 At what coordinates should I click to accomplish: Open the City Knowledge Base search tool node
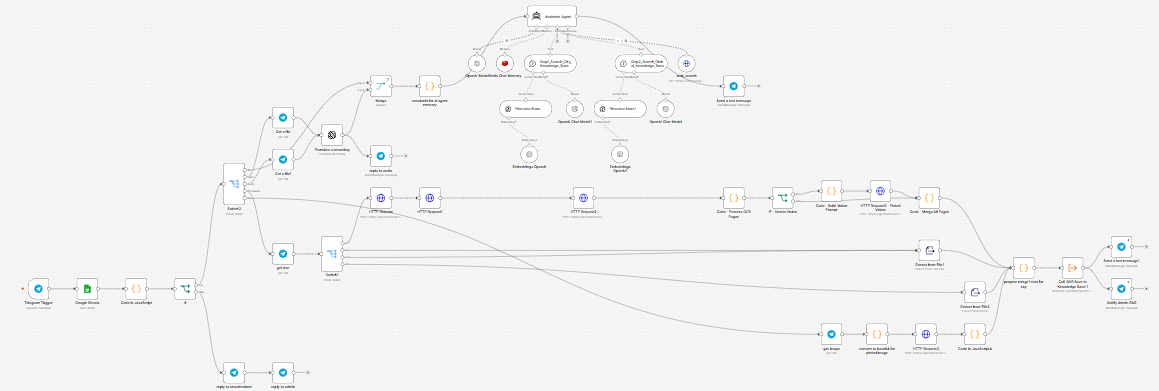(551, 64)
